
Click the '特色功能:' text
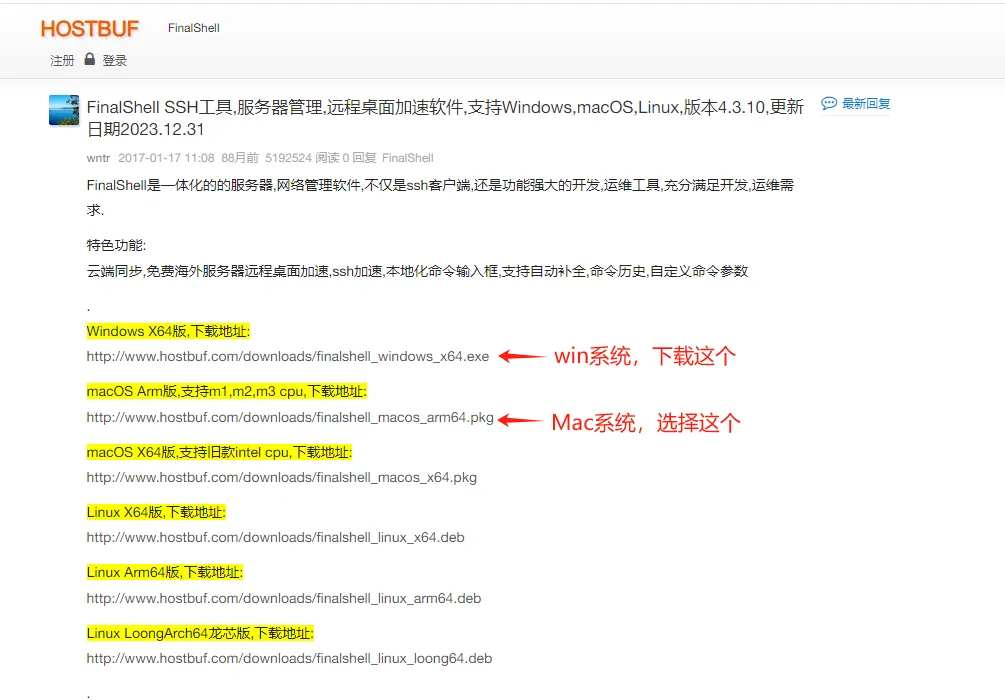(x=116, y=246)
